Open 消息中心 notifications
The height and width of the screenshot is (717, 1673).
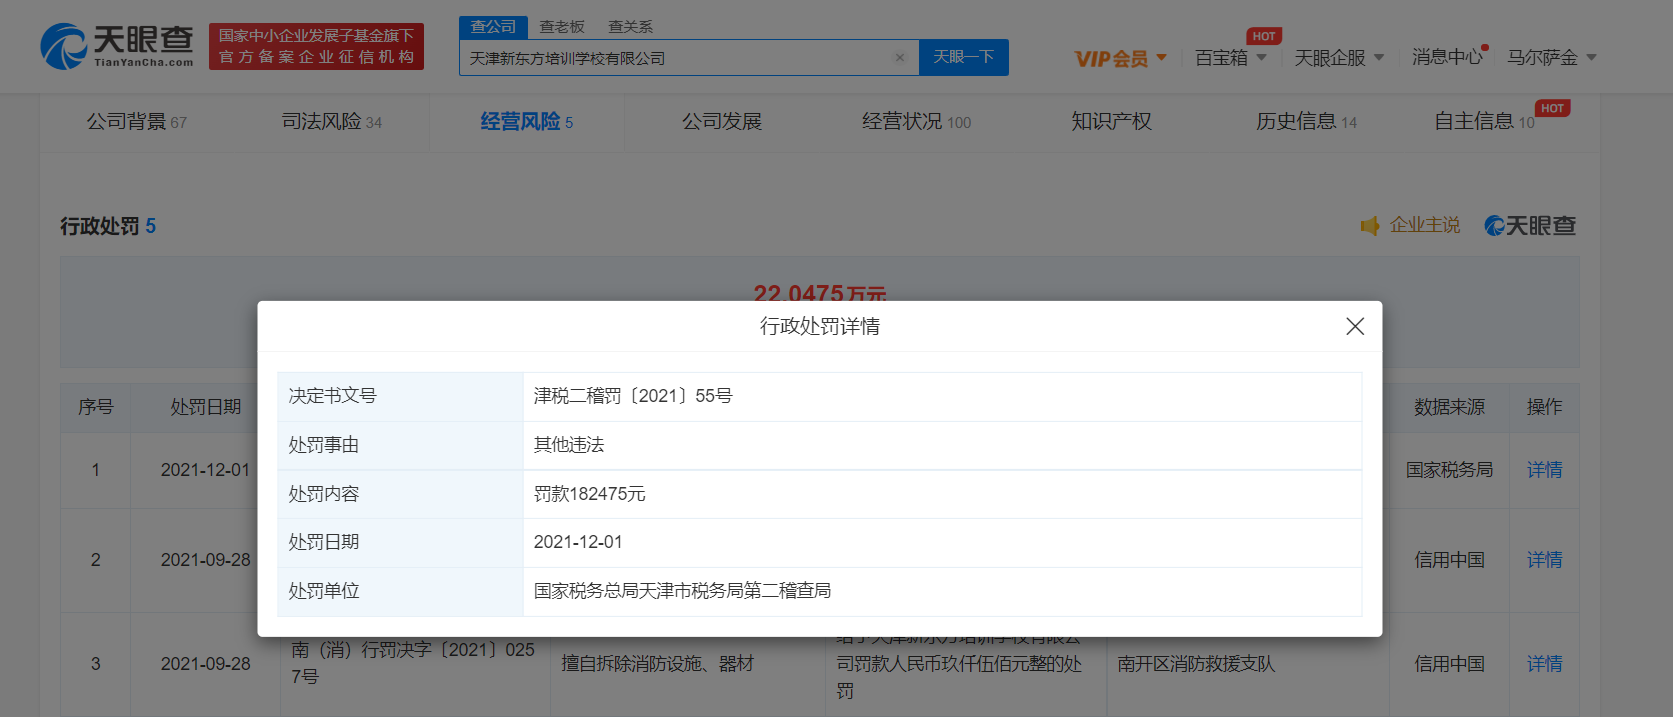pyautogui.click(x=1447, y=57)
